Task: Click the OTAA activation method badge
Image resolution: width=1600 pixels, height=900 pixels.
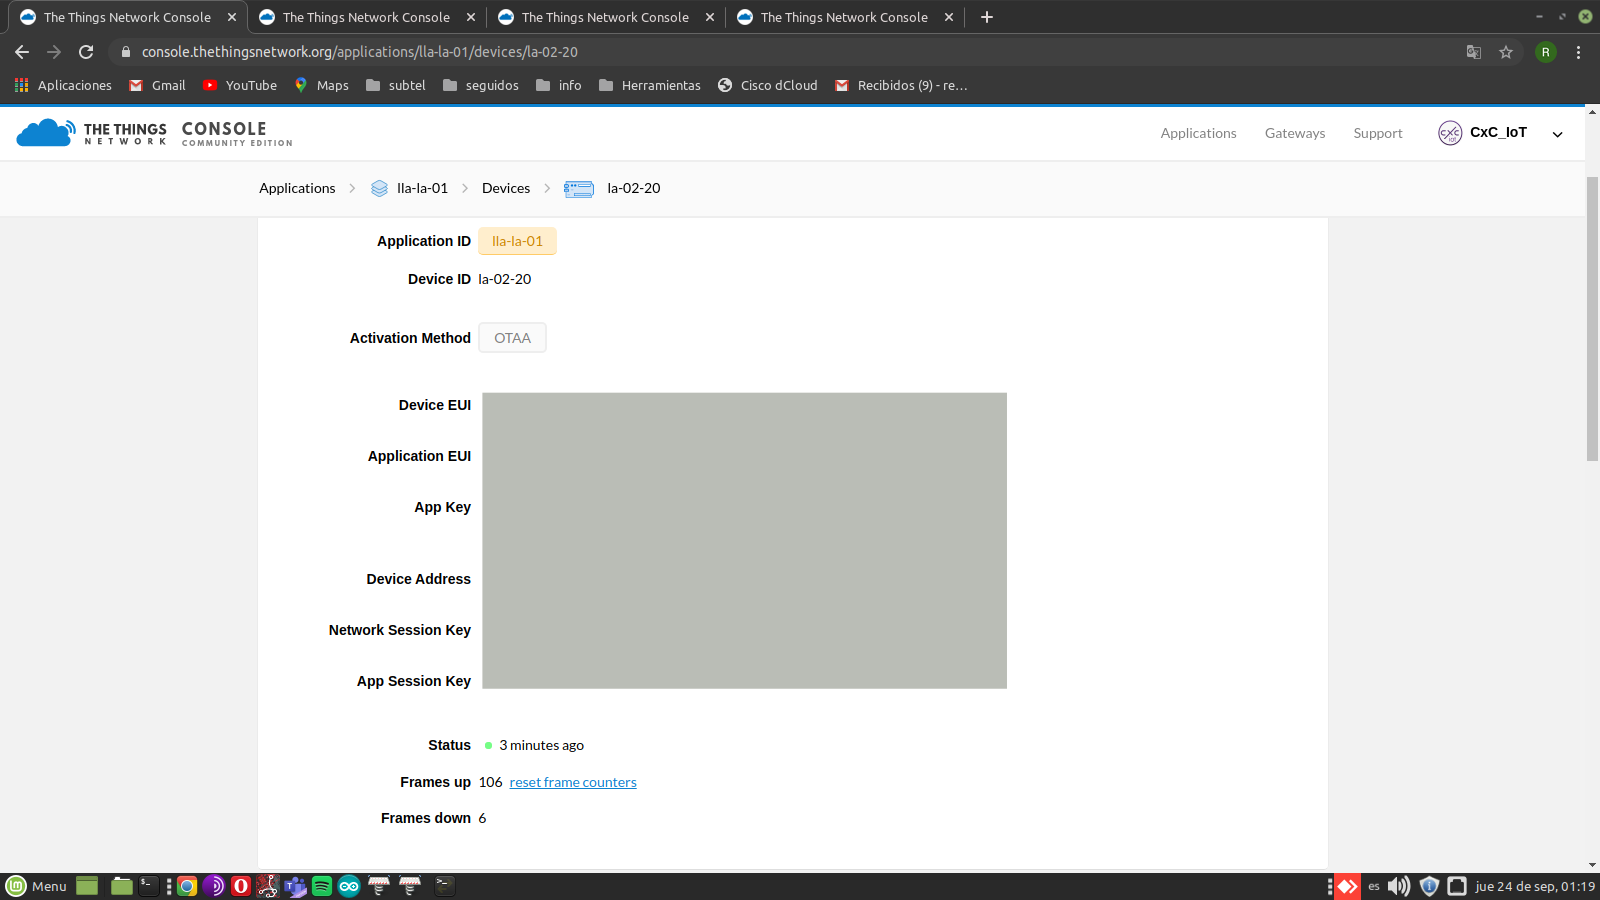Action: [512, 338]
